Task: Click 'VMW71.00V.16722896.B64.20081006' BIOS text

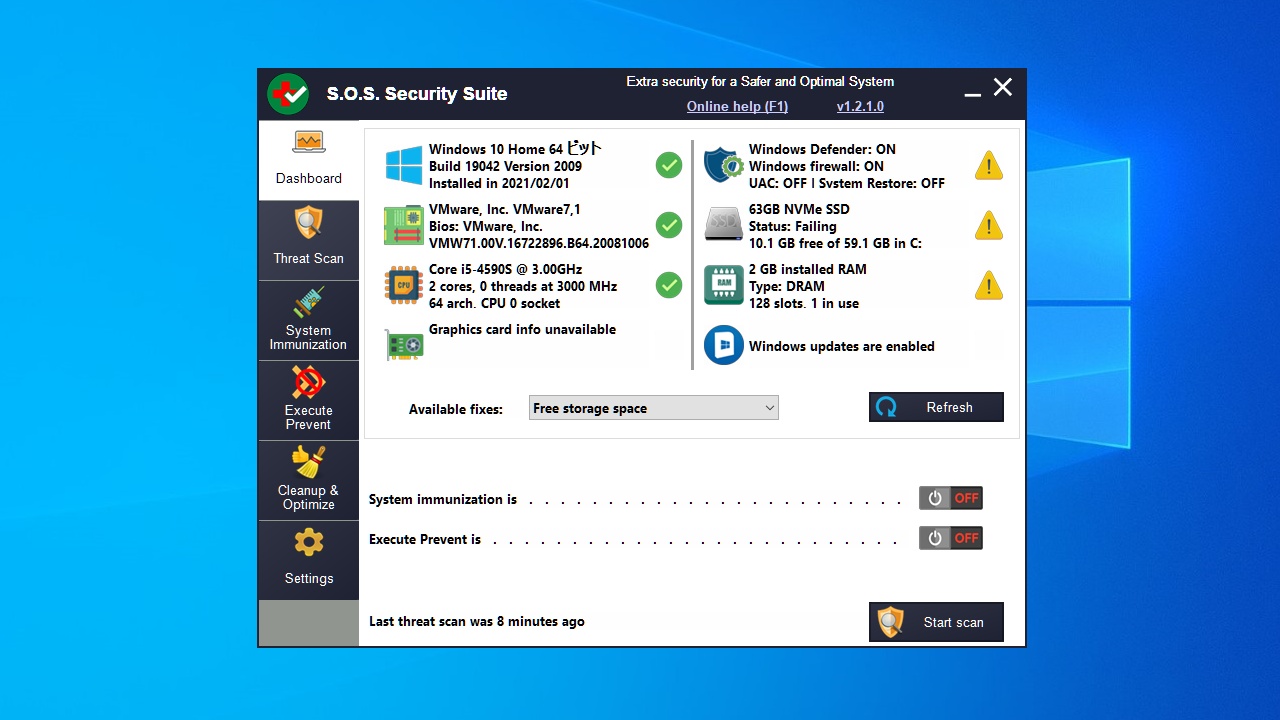Action: 539,243
